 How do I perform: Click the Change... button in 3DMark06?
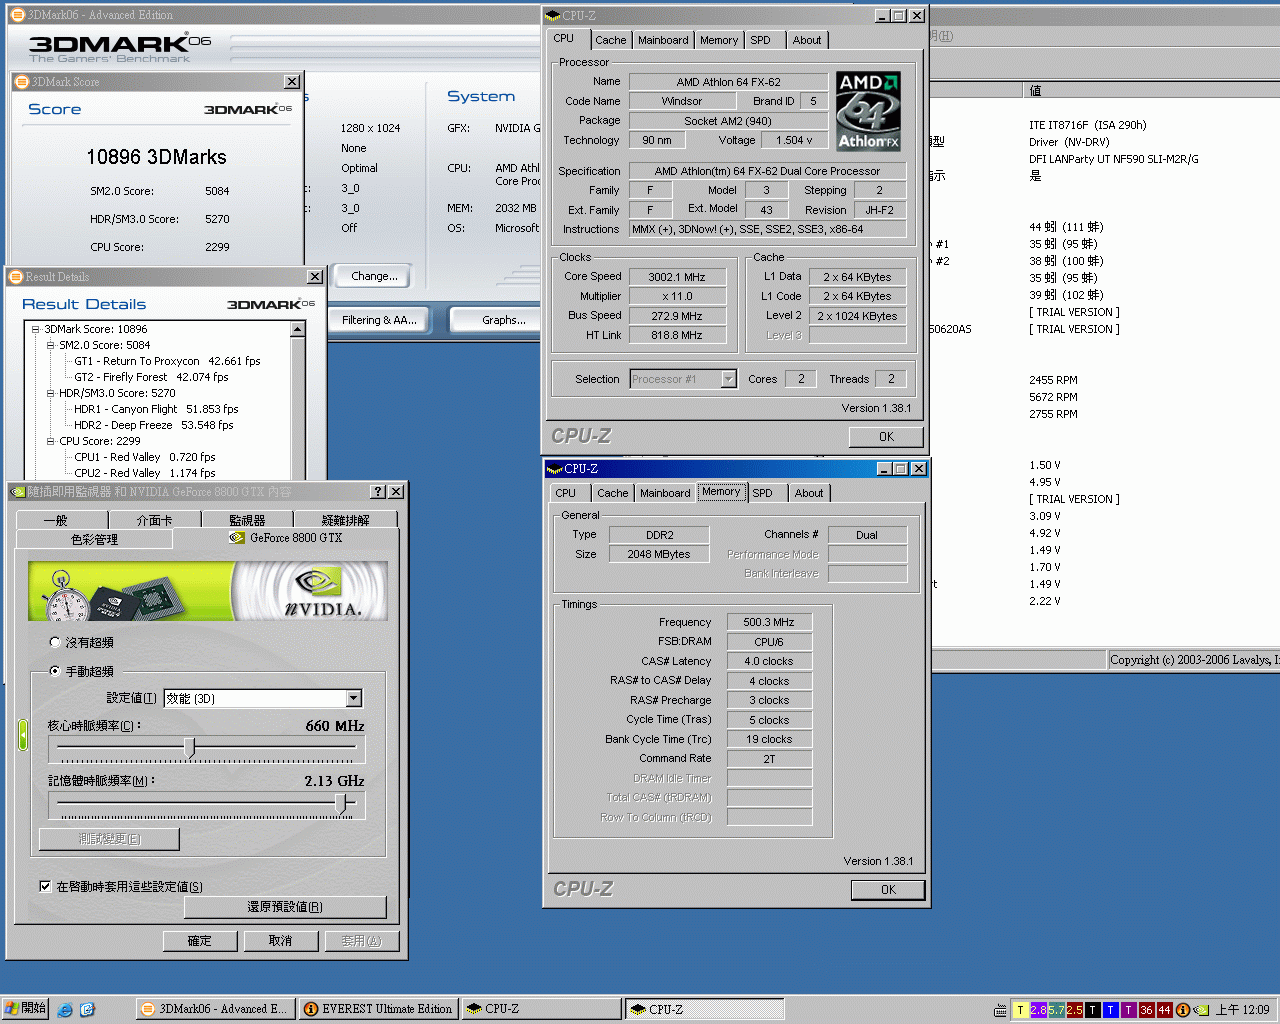[375, 276]
